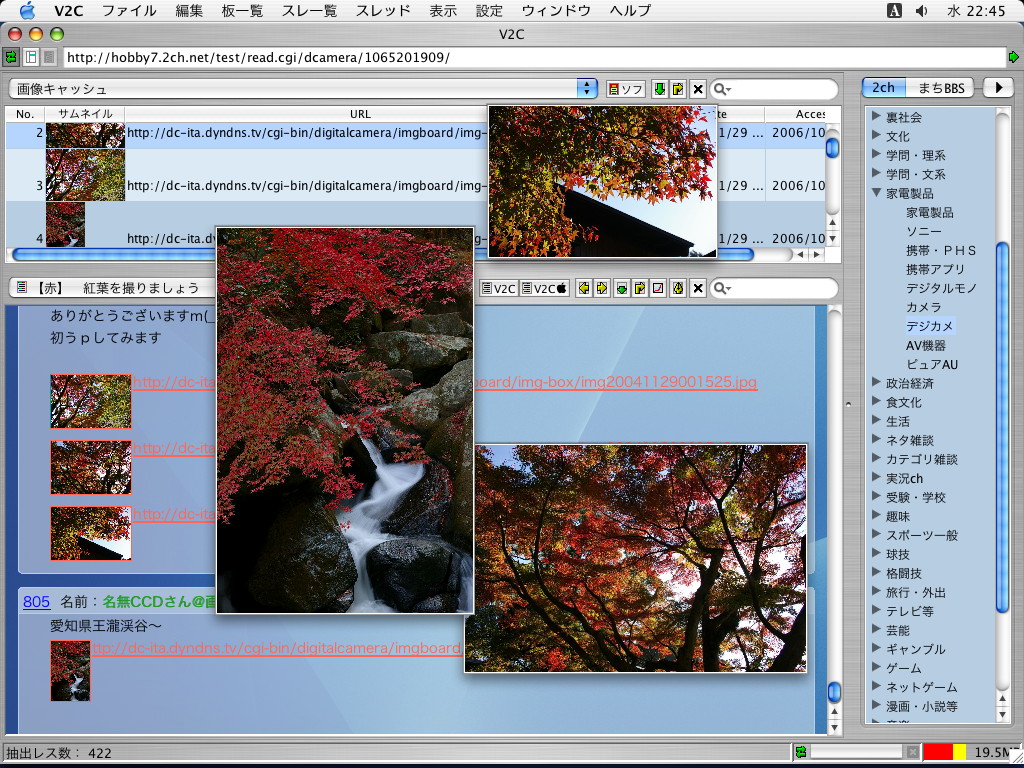Select row 3 thumbnail in image cache table
This screenshot has width=1024, height=768.
[85, 174]
